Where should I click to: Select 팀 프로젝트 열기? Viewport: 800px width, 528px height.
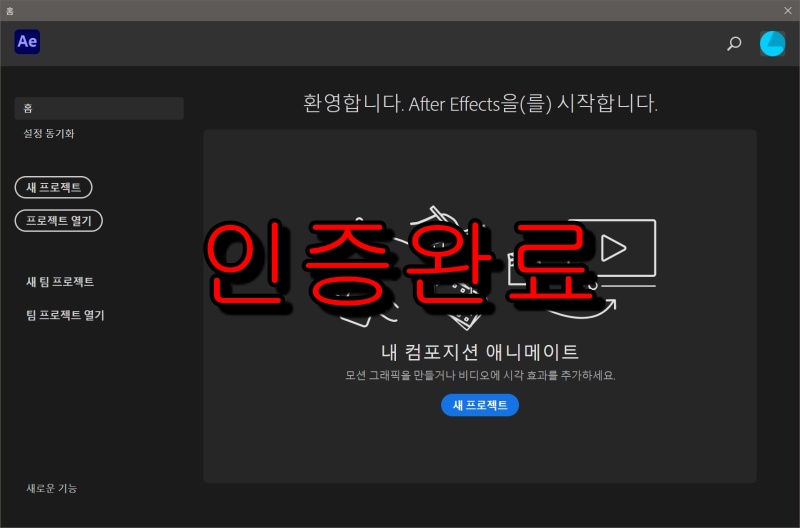pyautogui.click(x=65, y=315)
